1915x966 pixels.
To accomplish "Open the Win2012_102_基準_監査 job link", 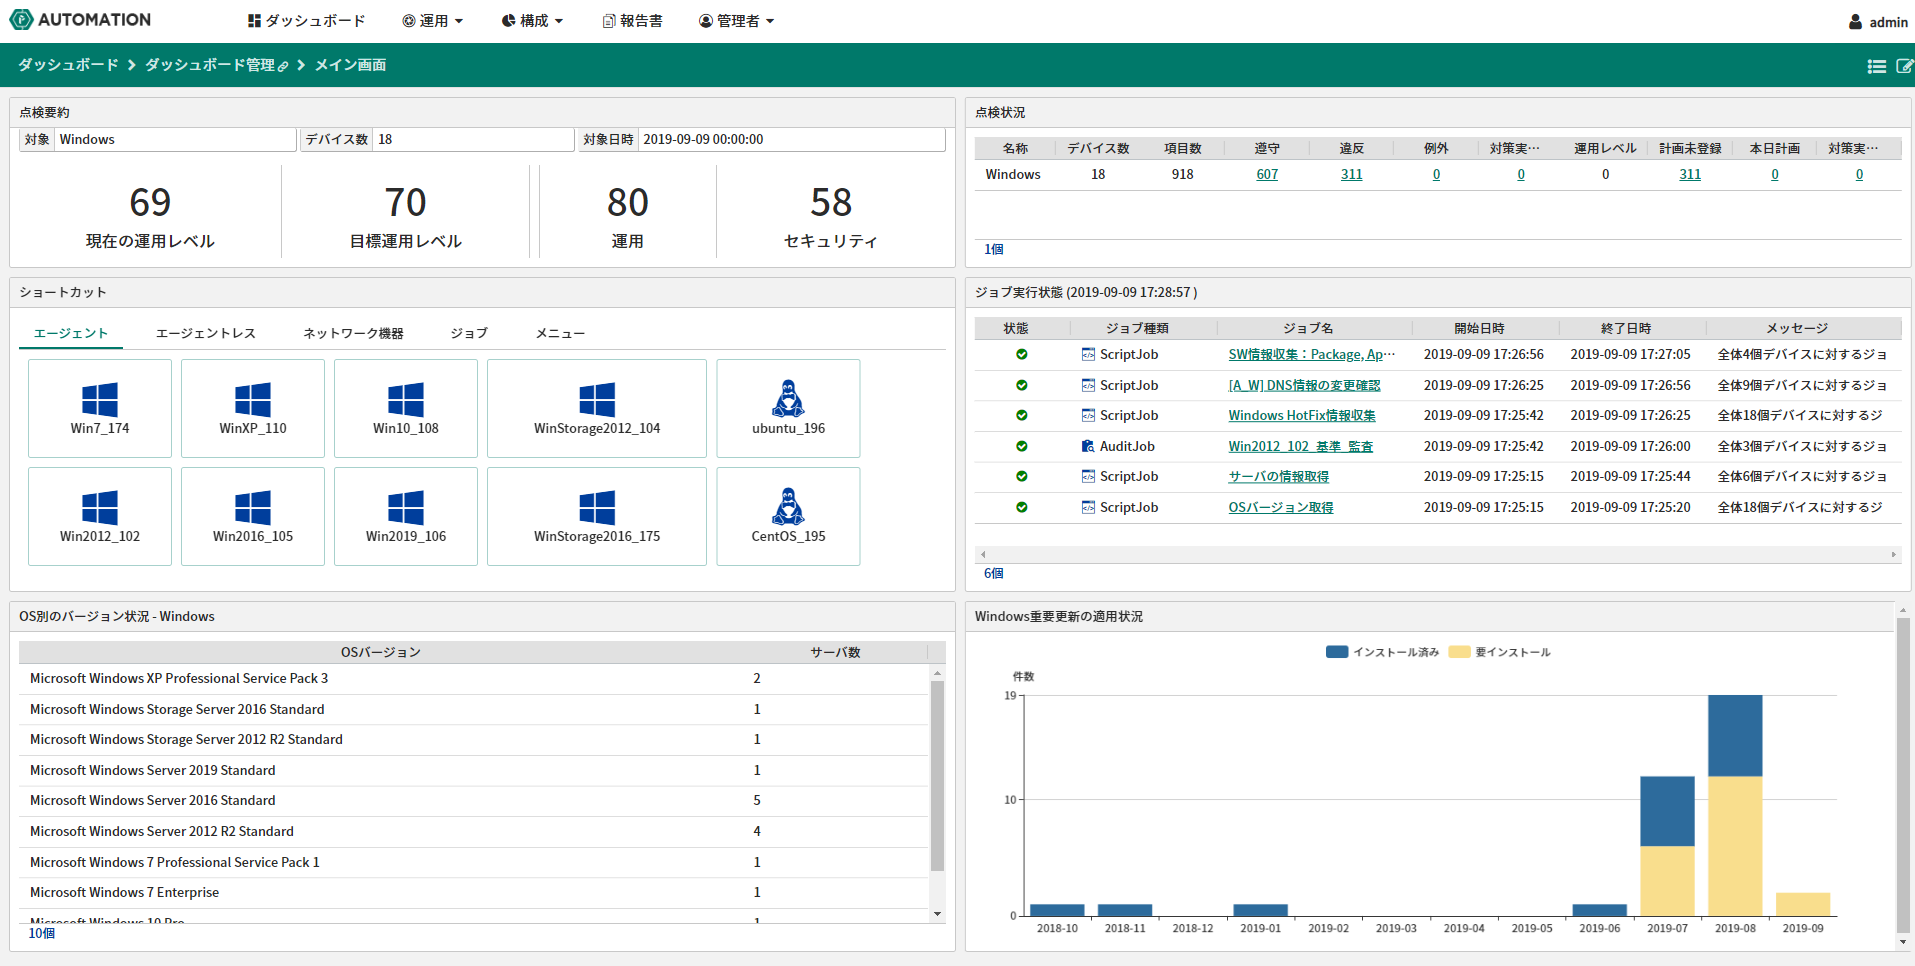I will 1301,446.
